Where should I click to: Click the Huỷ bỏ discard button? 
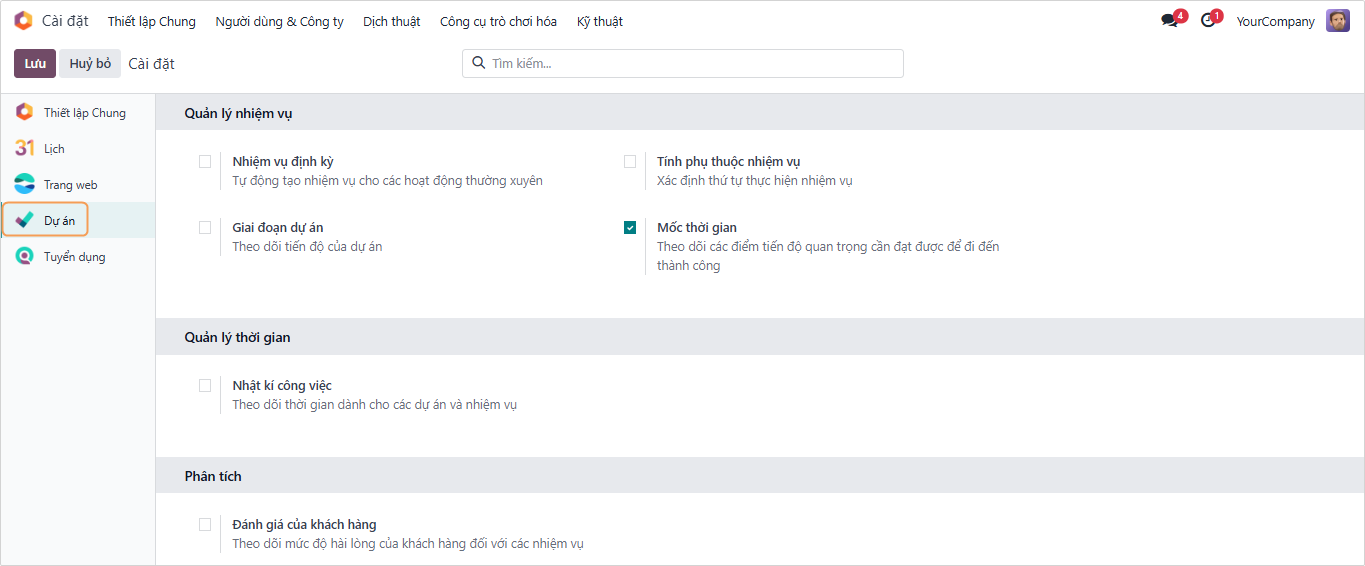(x=90, y=63)
